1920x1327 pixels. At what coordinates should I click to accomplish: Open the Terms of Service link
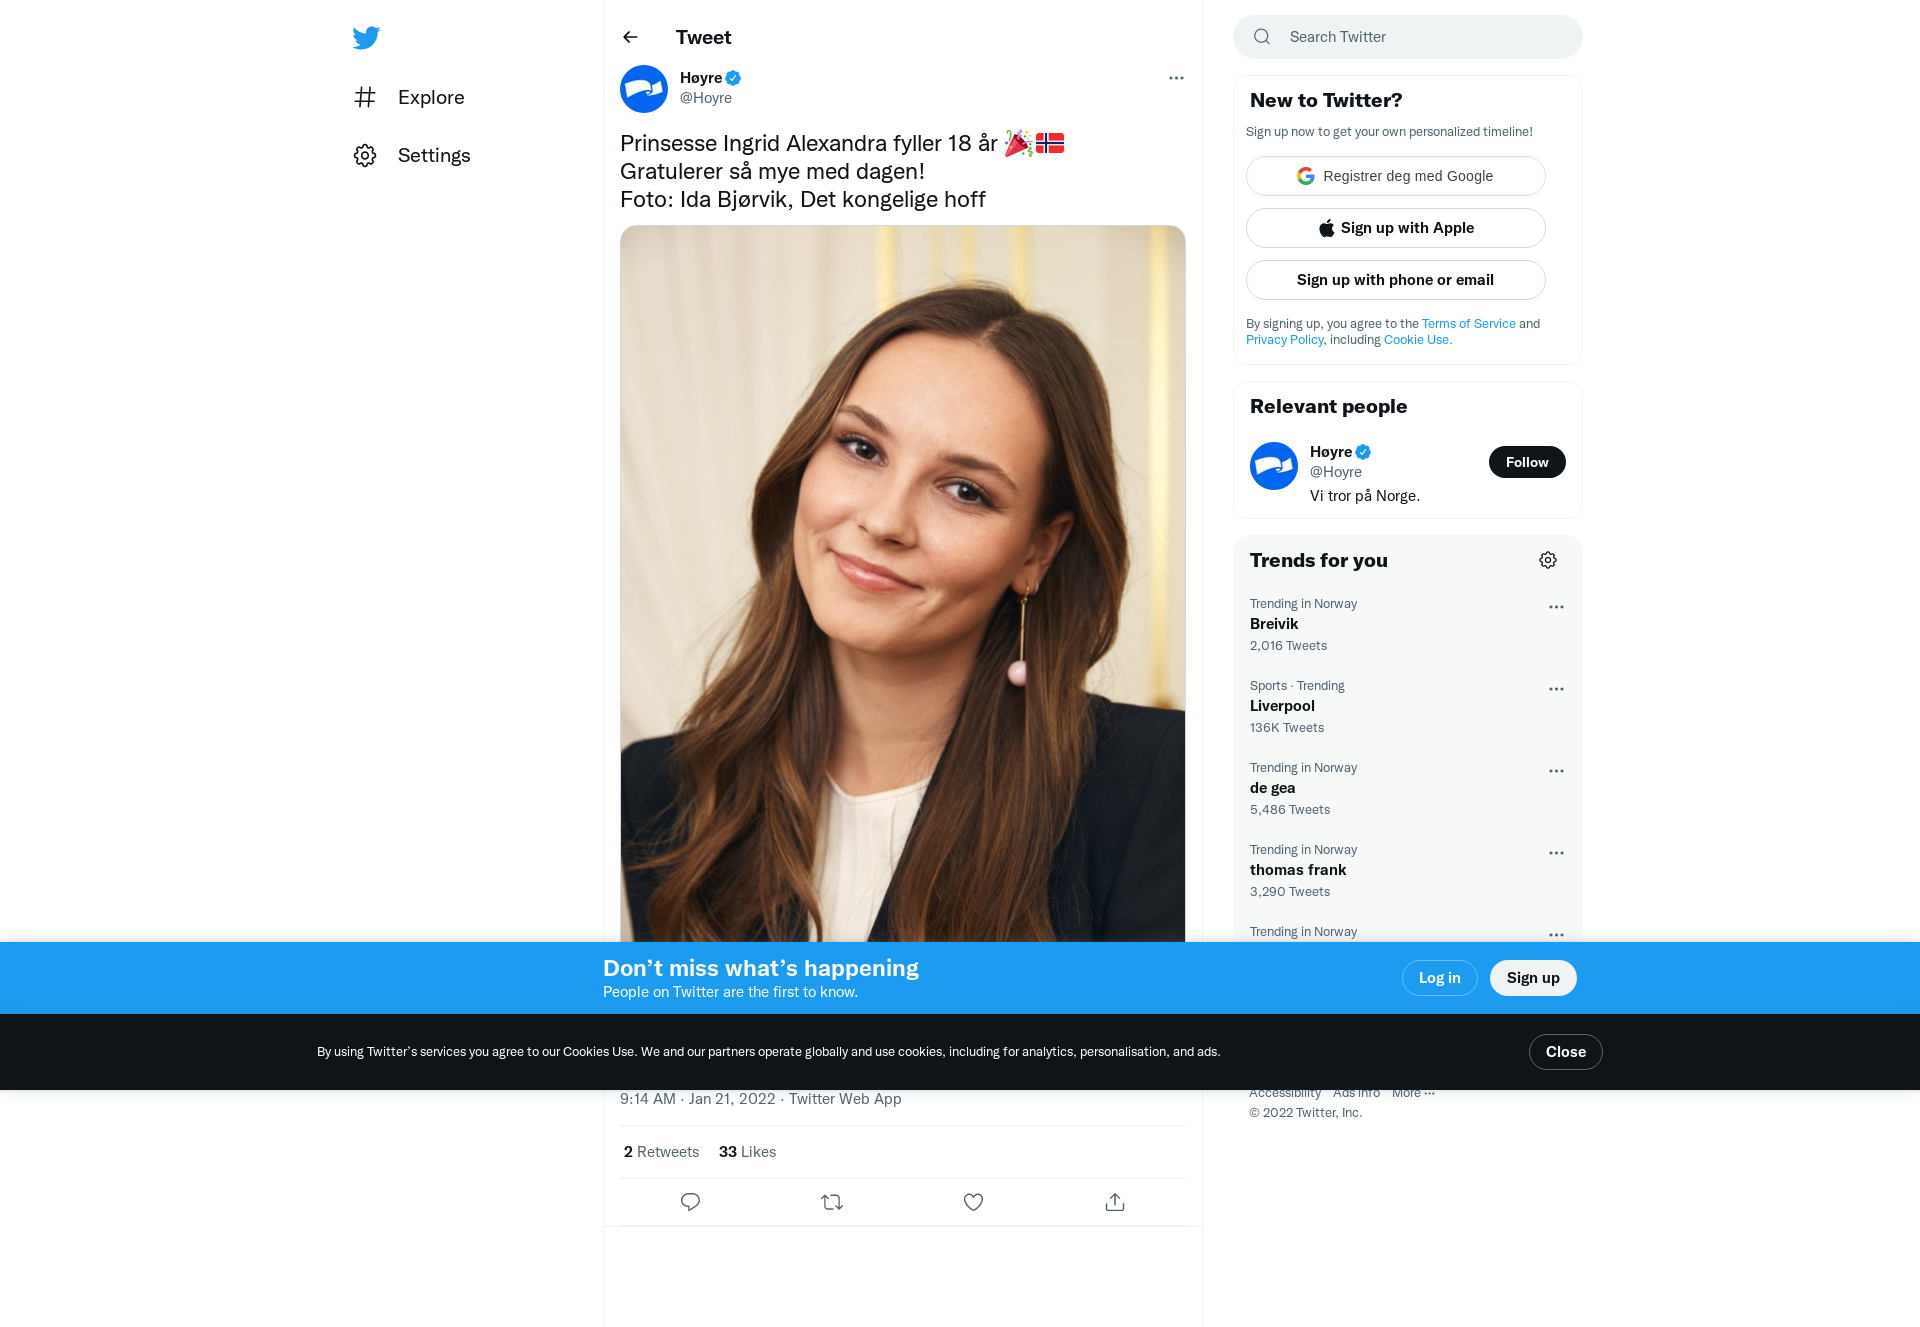(x=1469, y=324)
